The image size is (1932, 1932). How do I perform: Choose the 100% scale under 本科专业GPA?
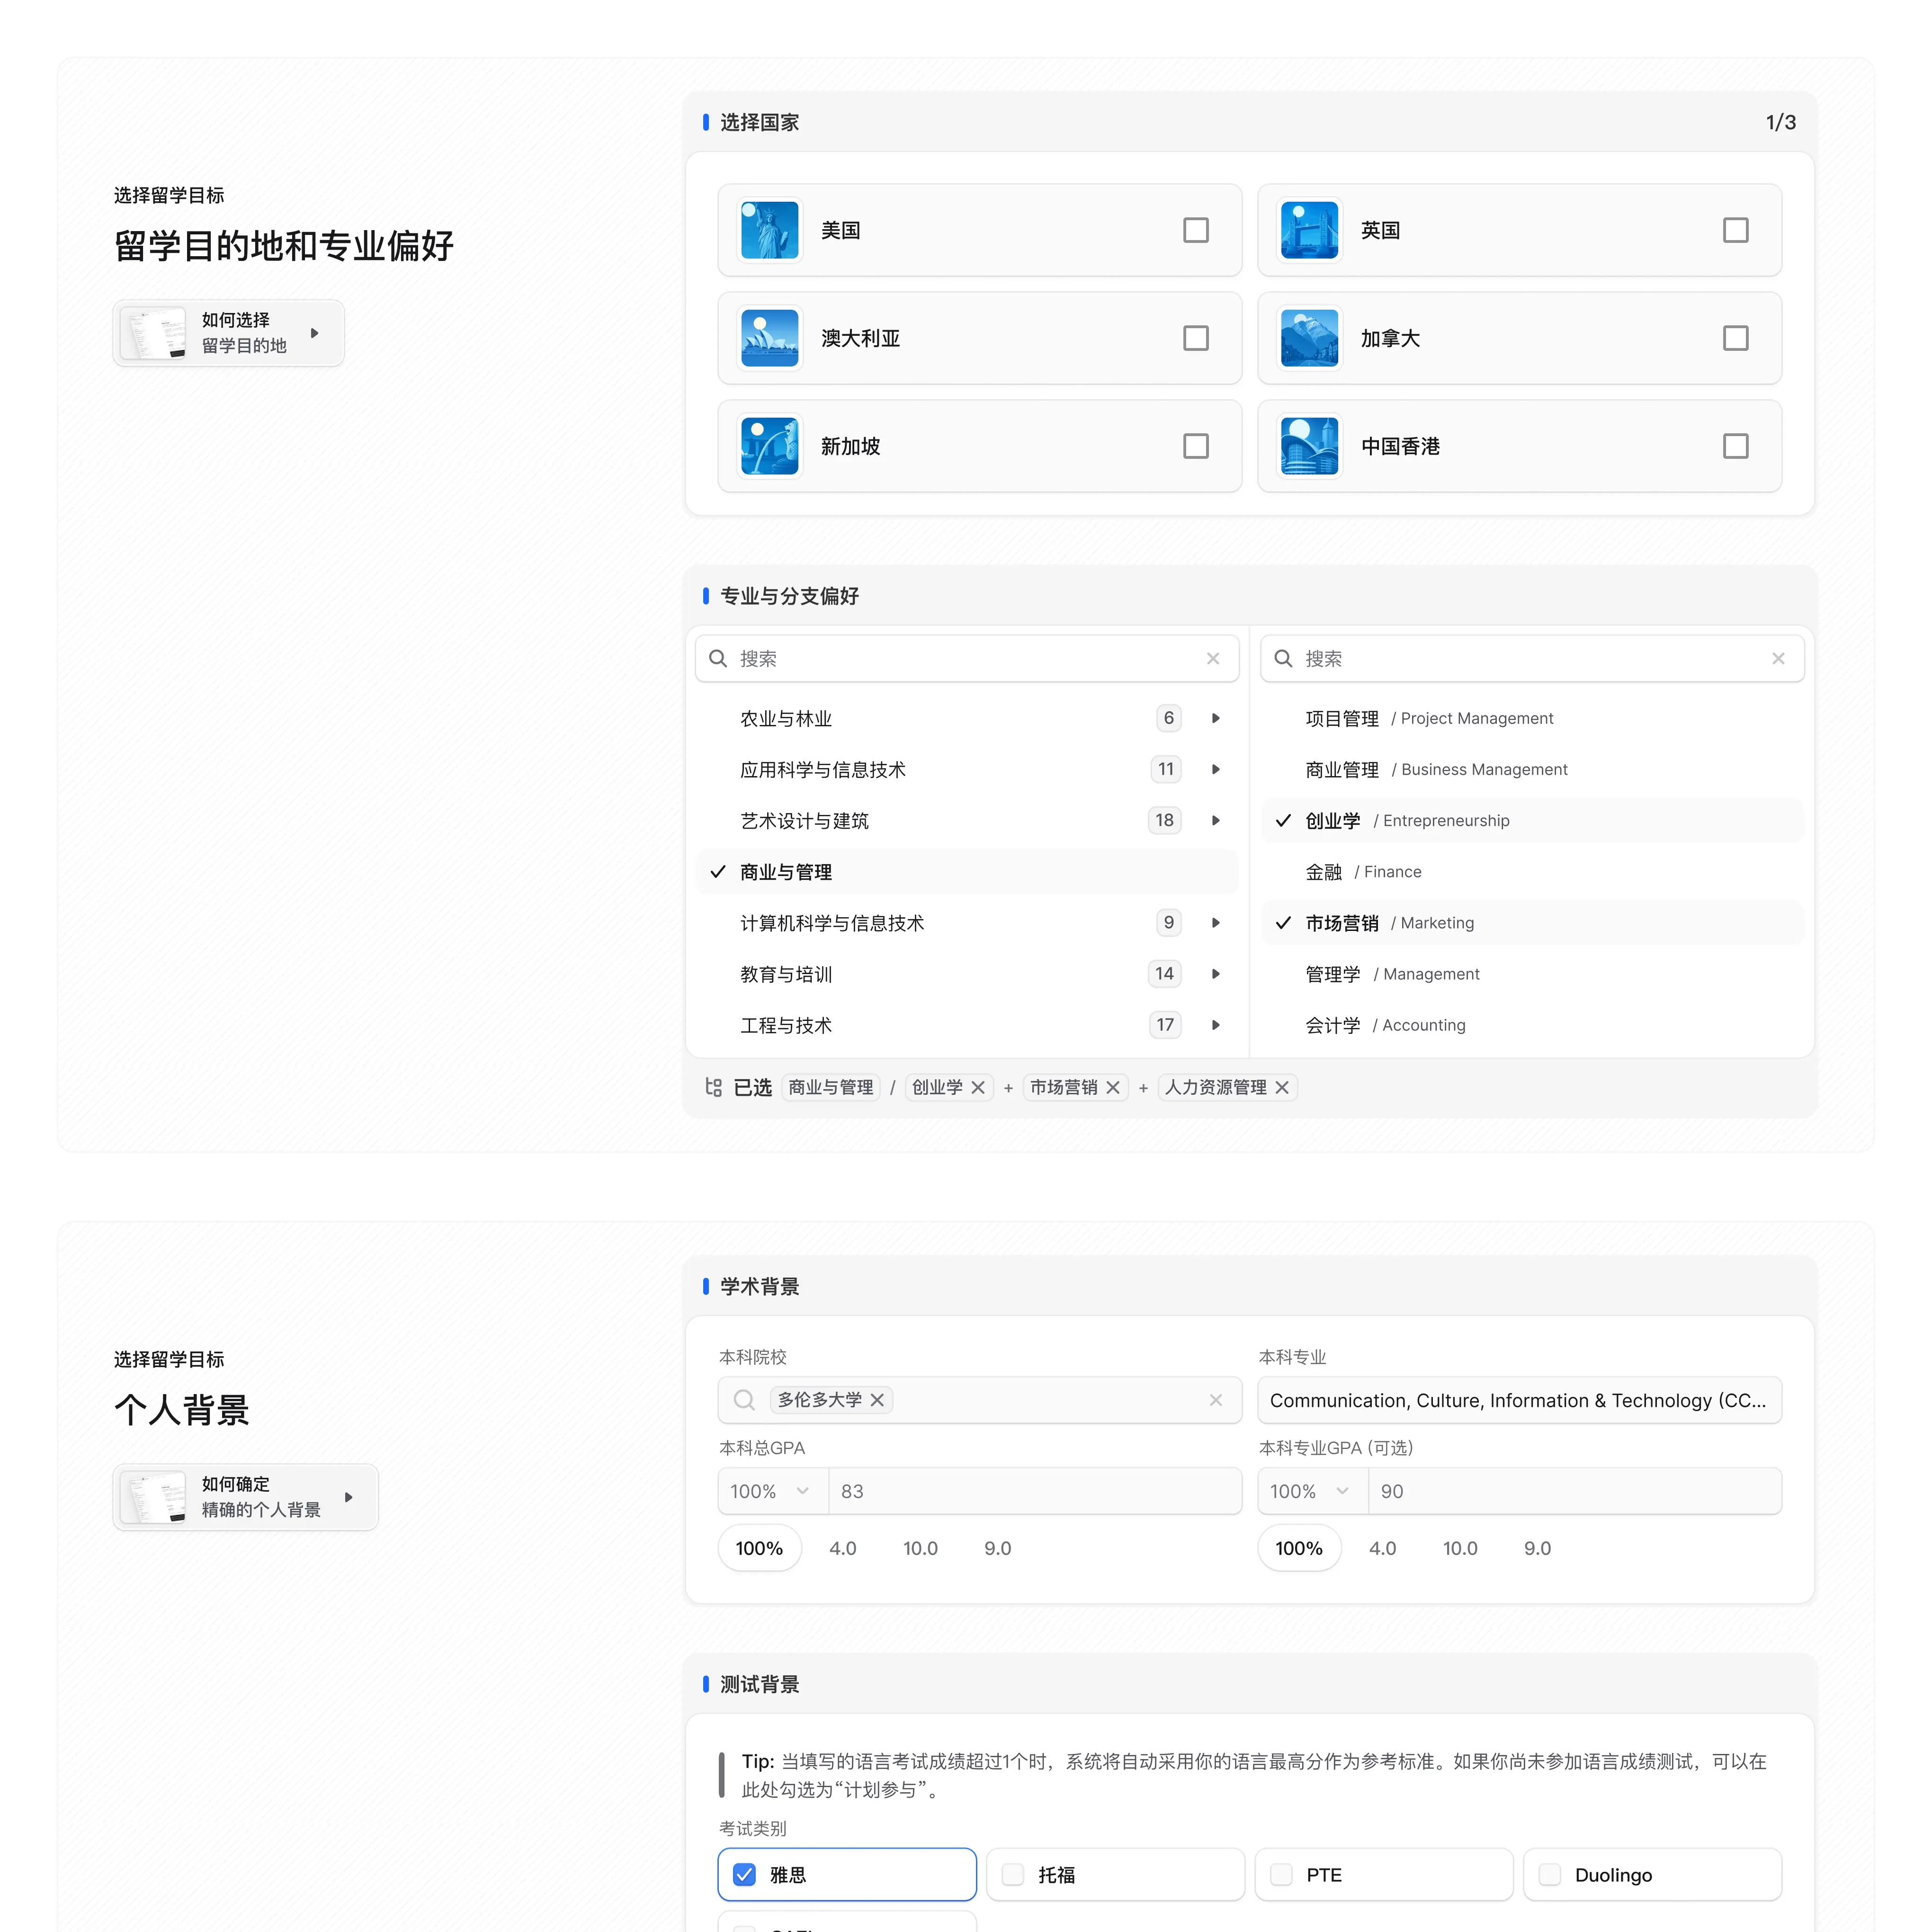(1299, 1548)
